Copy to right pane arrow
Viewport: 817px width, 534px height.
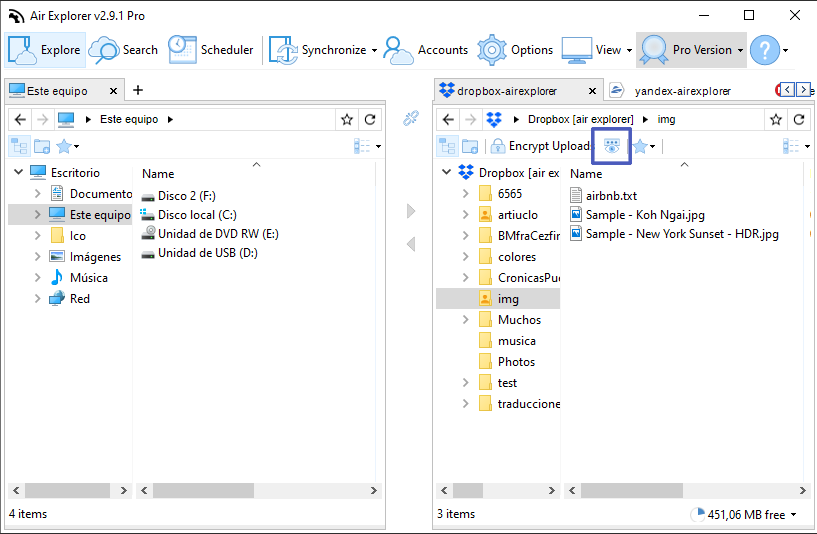click(411, 211)
